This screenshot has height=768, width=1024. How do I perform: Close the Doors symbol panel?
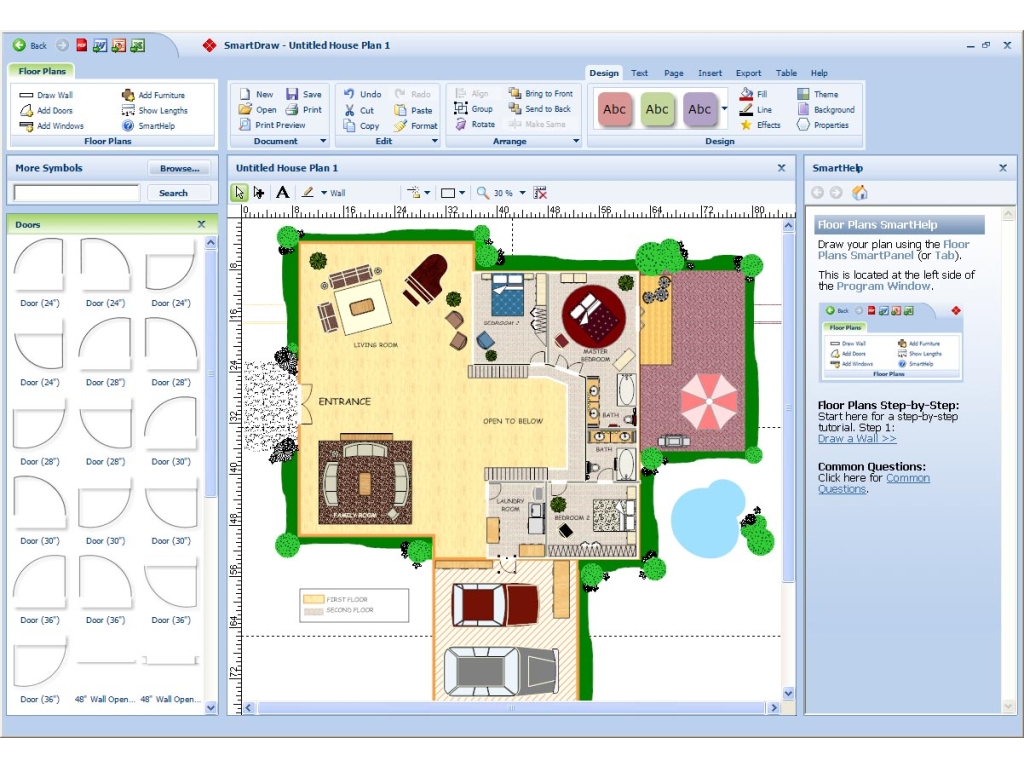tap(201, 224)
